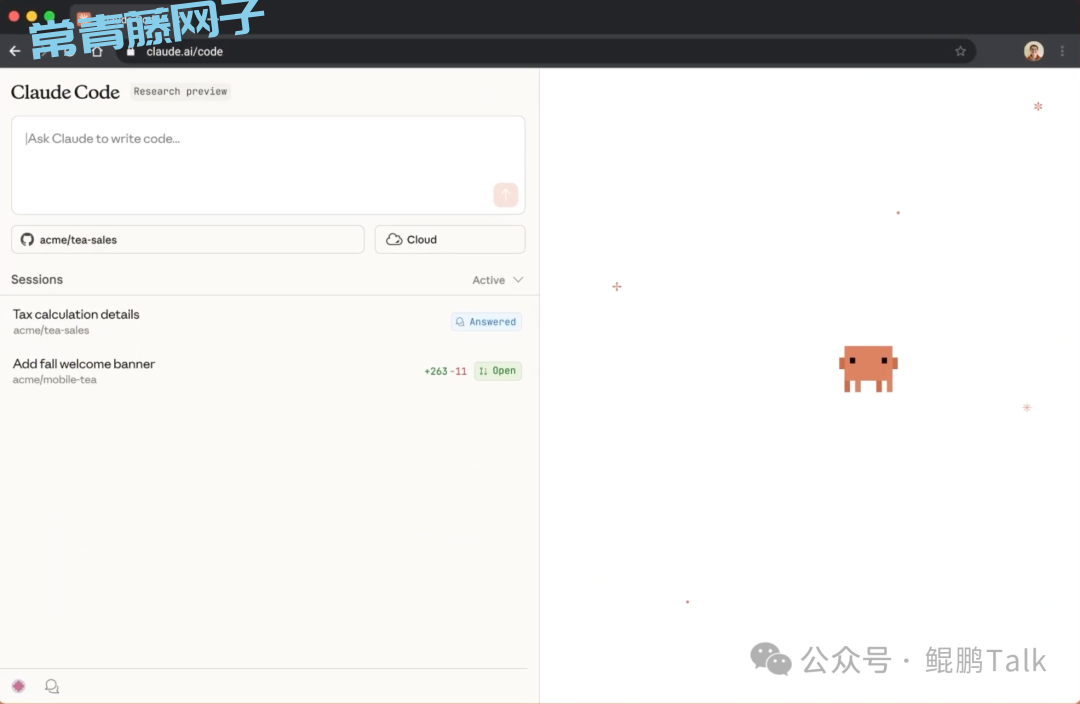Viewport: 1080px width, 704px height.
Task: Open the acme/tea-sales repository selector
Action: [188, 240]
